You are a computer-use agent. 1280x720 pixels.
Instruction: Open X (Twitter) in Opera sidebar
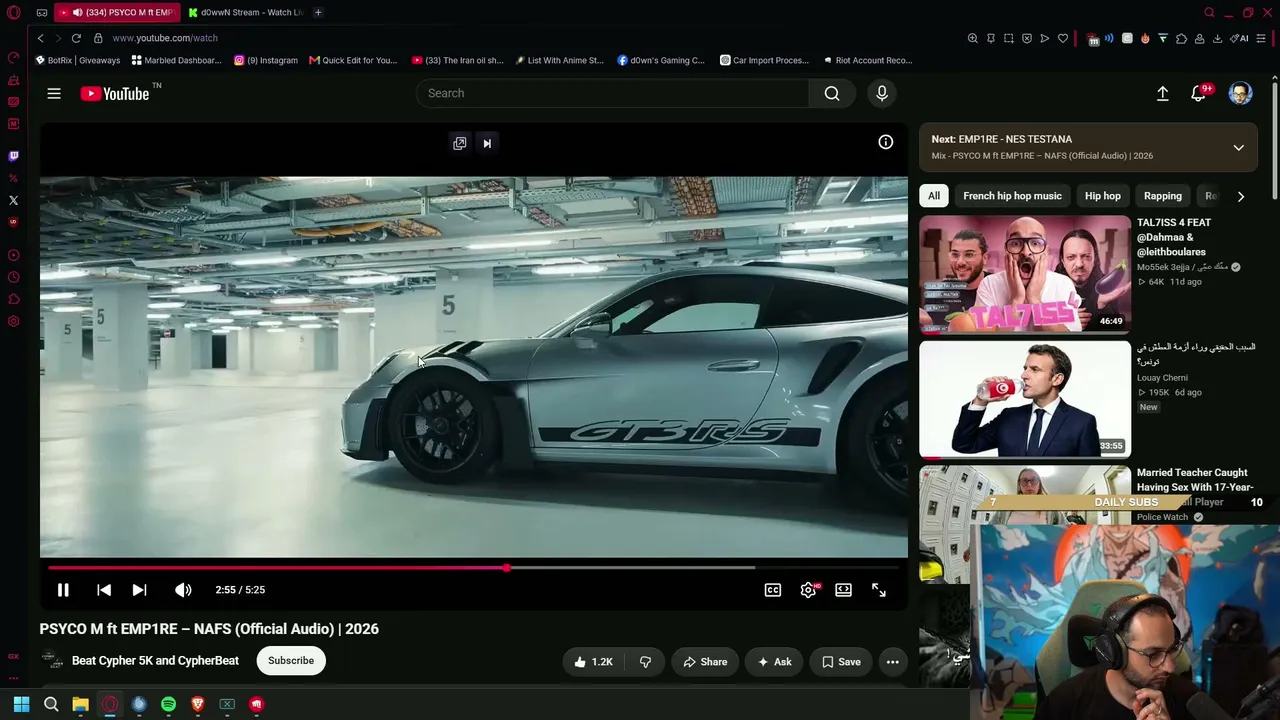pos(13,200)
